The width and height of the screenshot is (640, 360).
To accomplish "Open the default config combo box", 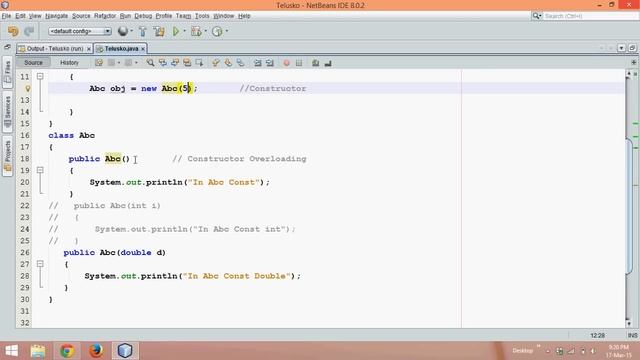I will tap(80, 31).
